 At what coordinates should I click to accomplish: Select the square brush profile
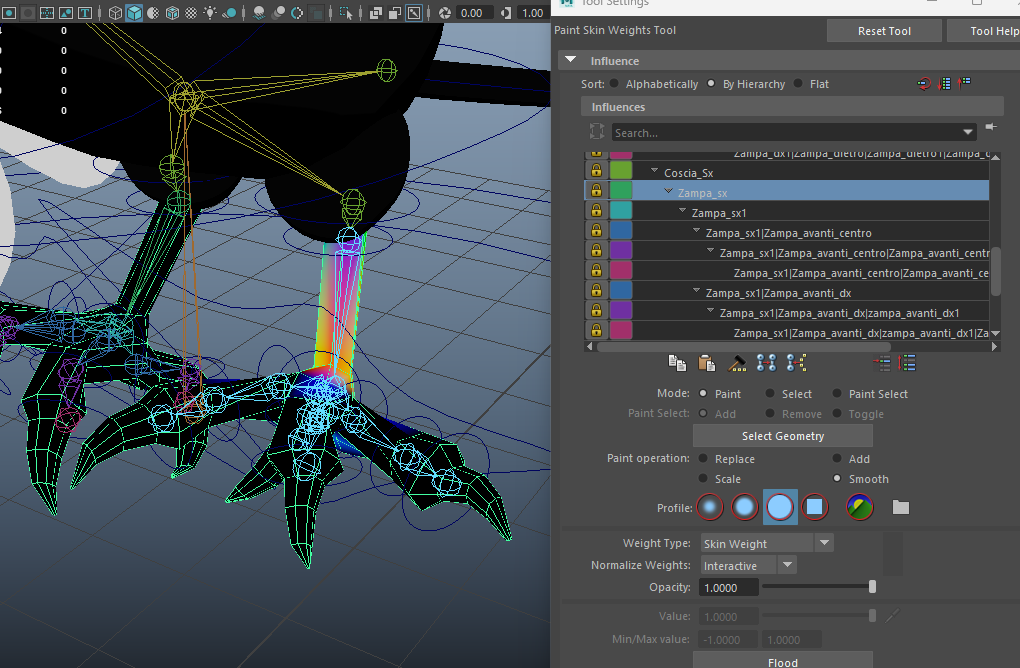[x=815, y=507]
